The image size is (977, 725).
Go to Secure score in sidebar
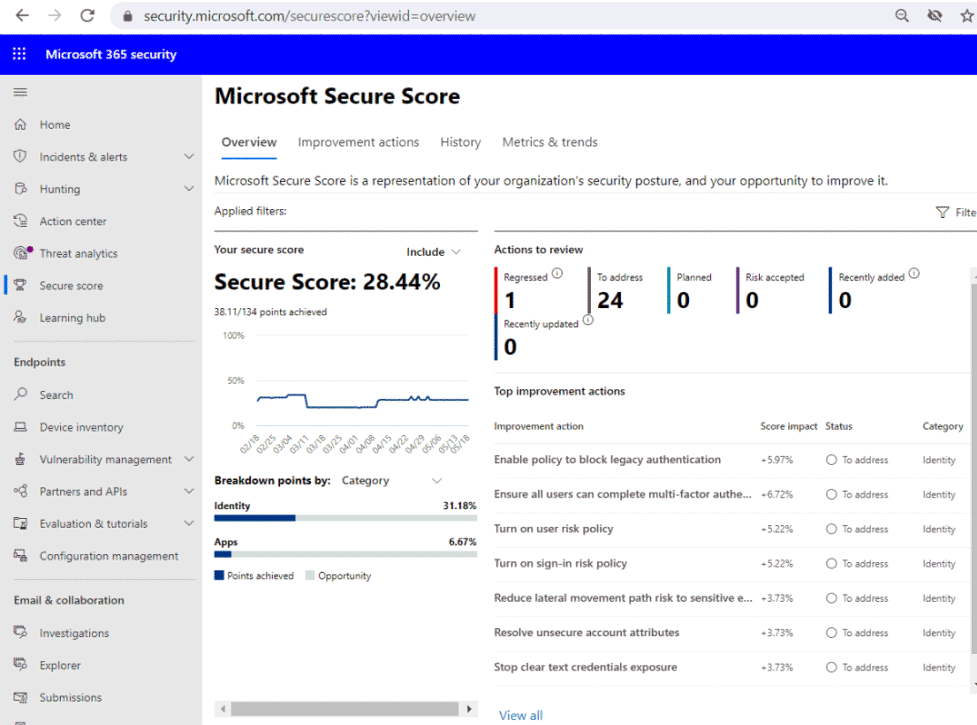coord(71,285)
